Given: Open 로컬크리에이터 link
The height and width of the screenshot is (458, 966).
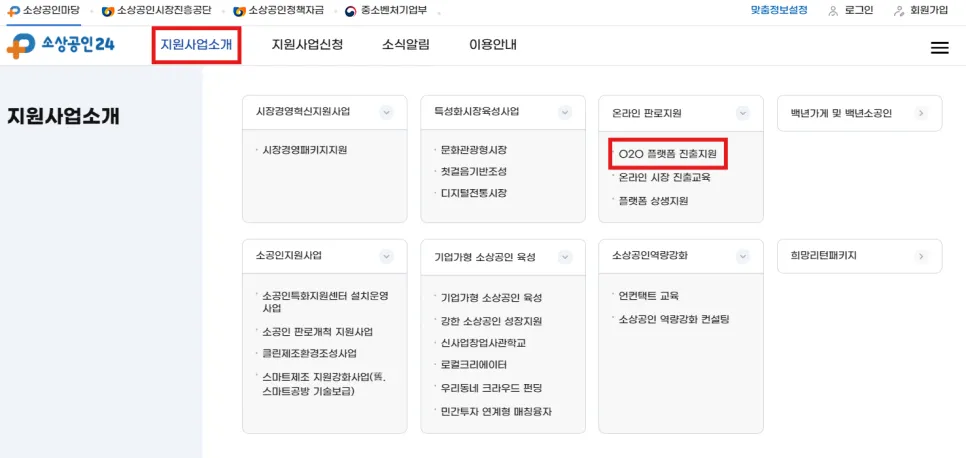Looking at the screenshot, I should [x=472, y=364].
